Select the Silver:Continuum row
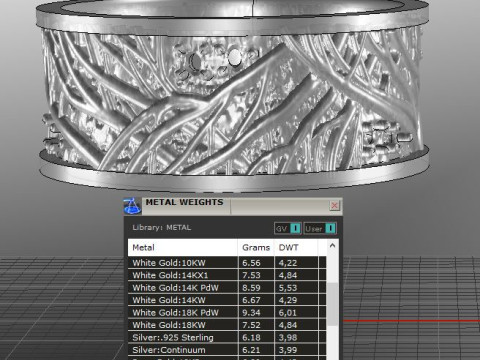 click(x=227, y=350)
